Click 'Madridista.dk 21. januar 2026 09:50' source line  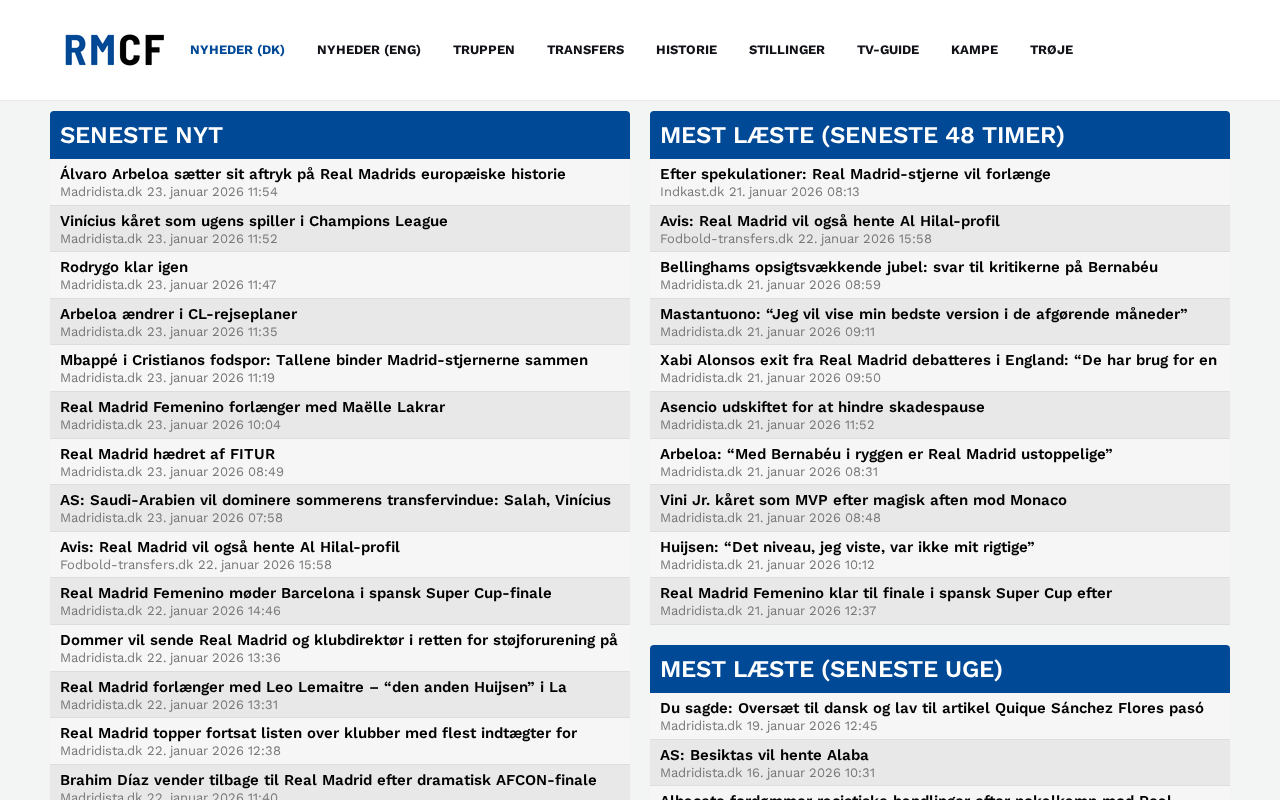pyautogui.click(x=770, y=378)
